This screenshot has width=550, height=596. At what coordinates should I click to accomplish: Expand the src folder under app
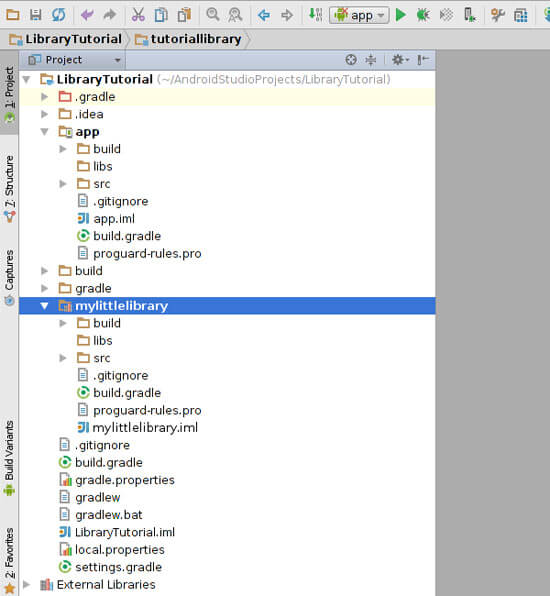click(63, 184)
